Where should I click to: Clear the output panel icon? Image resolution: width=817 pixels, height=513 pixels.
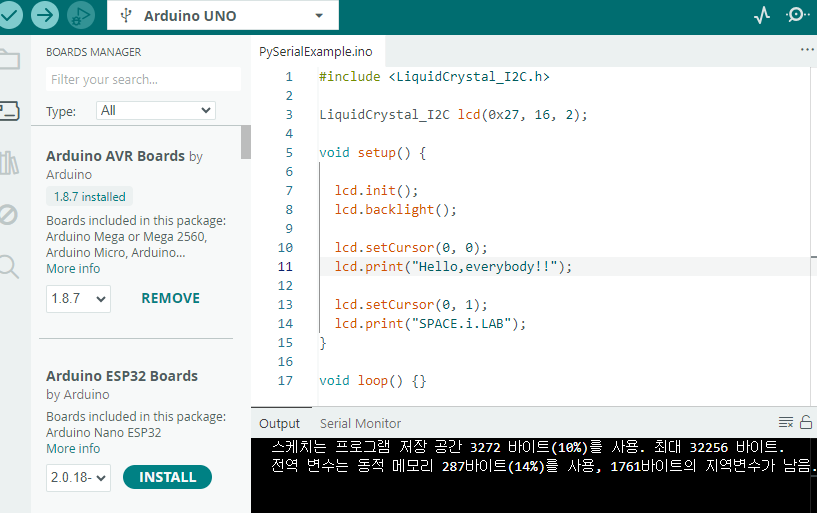tap(786, 422)
